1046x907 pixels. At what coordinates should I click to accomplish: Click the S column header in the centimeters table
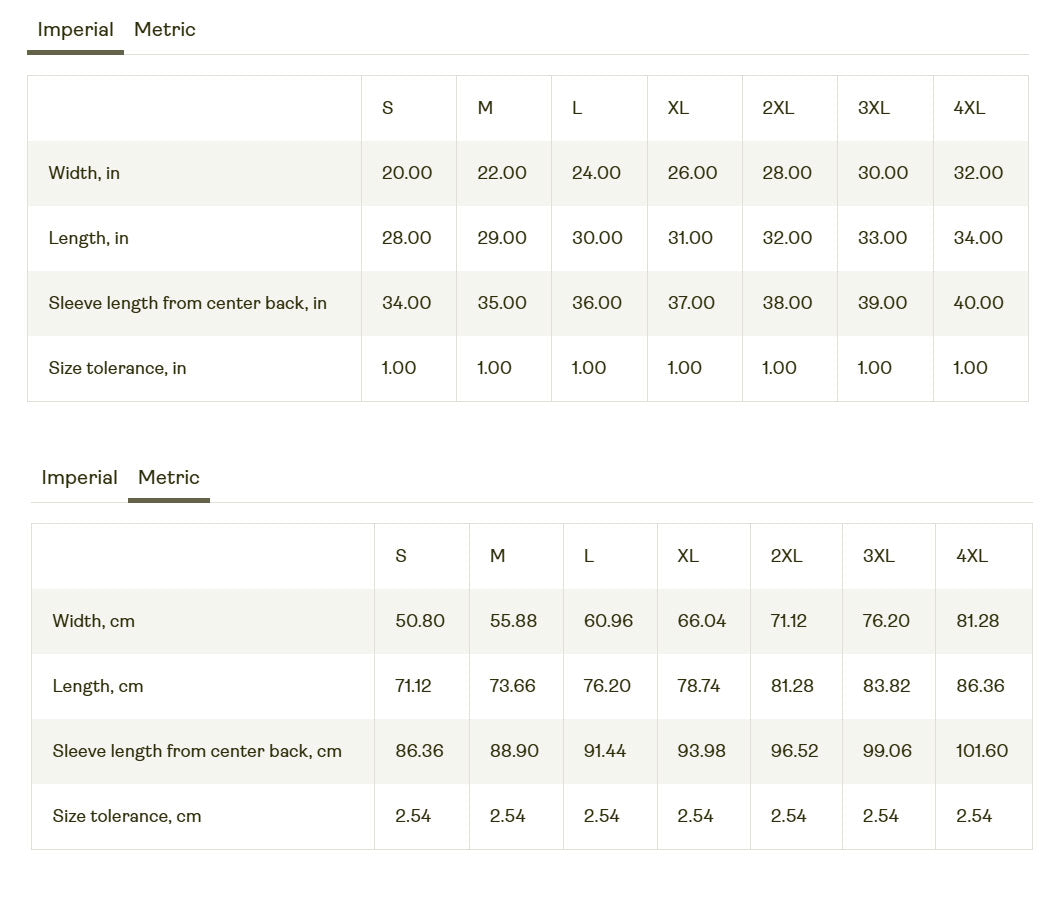point(401,556)
